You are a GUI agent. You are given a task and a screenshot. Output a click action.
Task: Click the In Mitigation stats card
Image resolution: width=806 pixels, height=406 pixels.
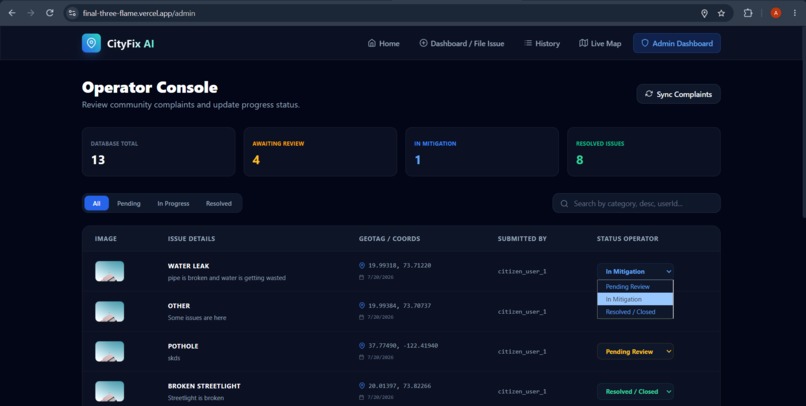click(x=482, y=152)
